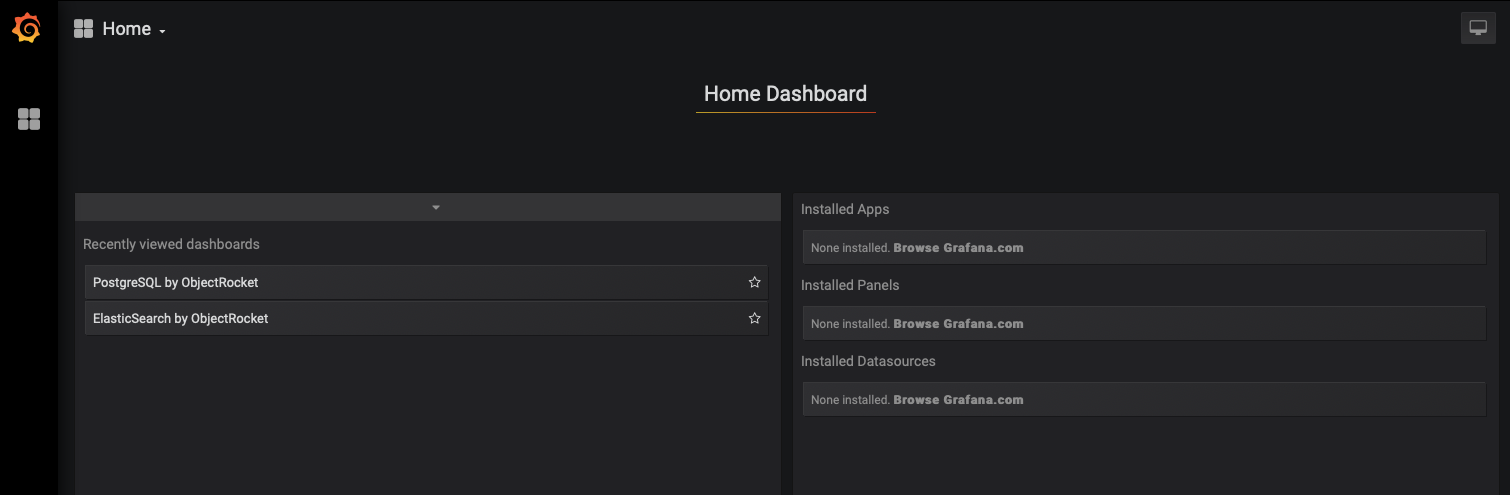Browse Grafana.com under Installed Datasources
Viewport: 1510px width, 495px height.
(x=958, y=400)
